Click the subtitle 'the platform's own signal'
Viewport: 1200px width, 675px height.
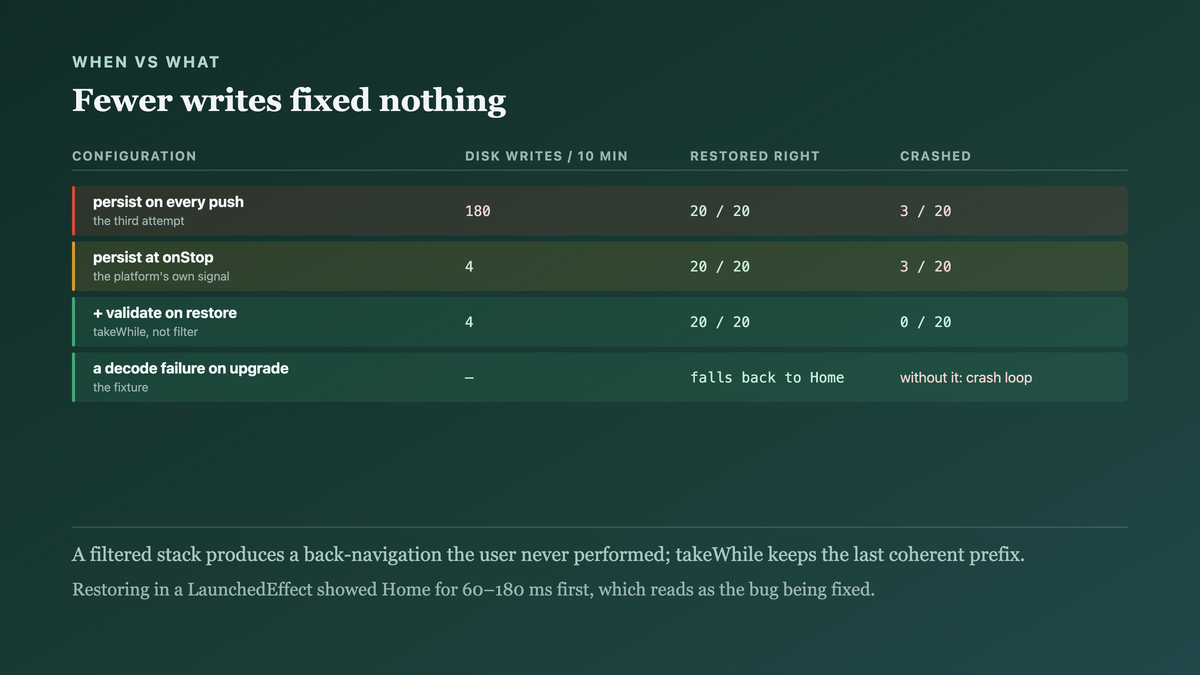161,276
